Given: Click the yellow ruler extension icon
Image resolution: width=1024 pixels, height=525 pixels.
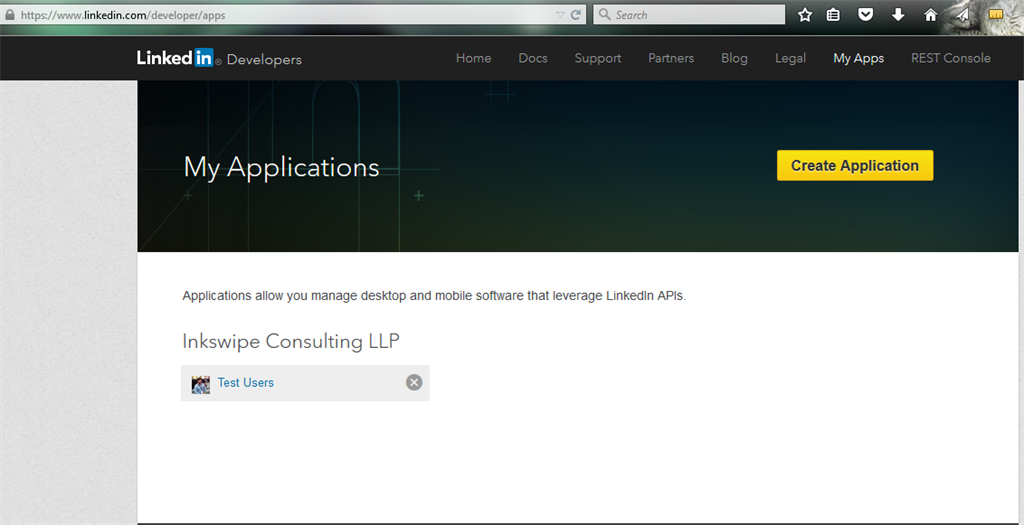Looking at the screenshot, I should pyautogui.click(x=995, y=14).
